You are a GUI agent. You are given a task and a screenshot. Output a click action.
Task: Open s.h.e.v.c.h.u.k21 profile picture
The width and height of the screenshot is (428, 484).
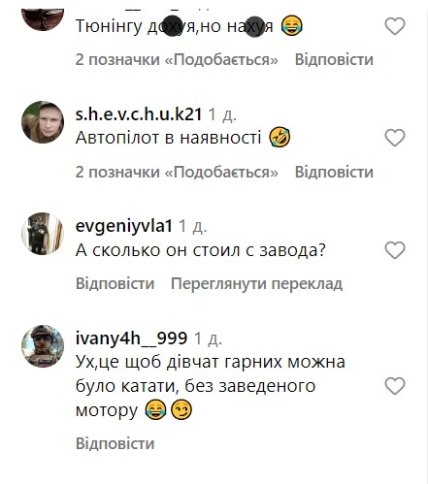click(43, 122)
